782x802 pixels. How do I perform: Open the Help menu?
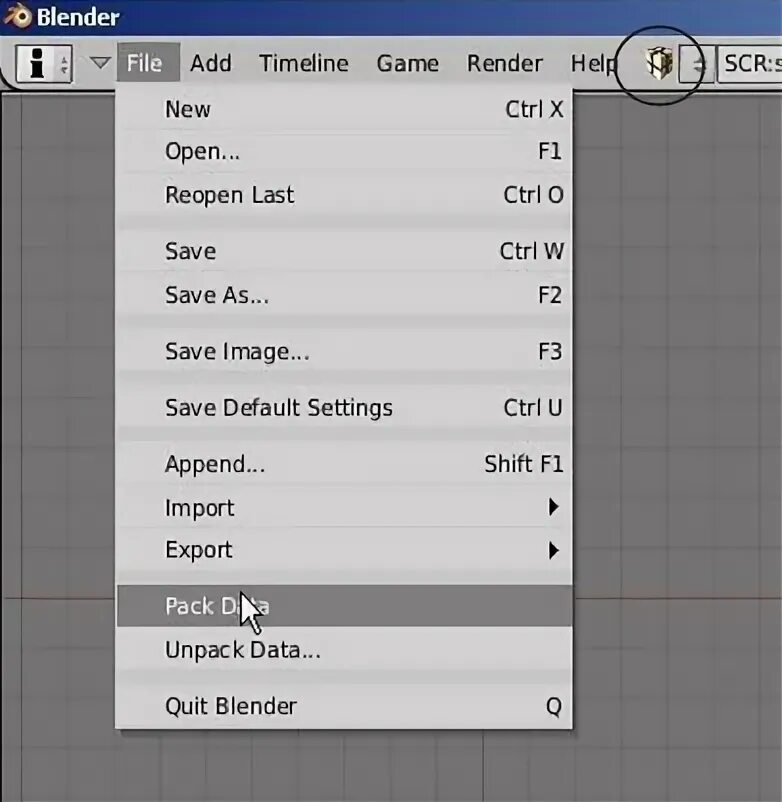point(593,63)
